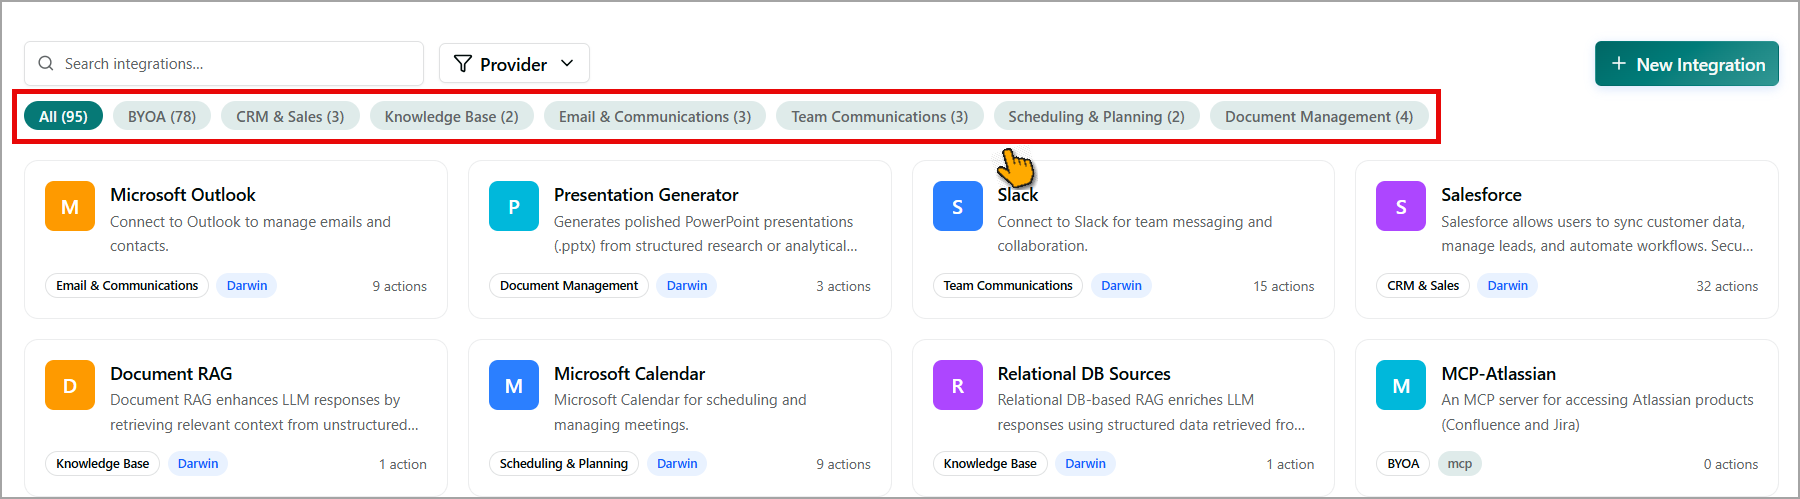The width and height of the screenshot is (1800, 499).
Task: Click the 0 actions text on MCP-Atlassian
Action: tap(1731, 464)
